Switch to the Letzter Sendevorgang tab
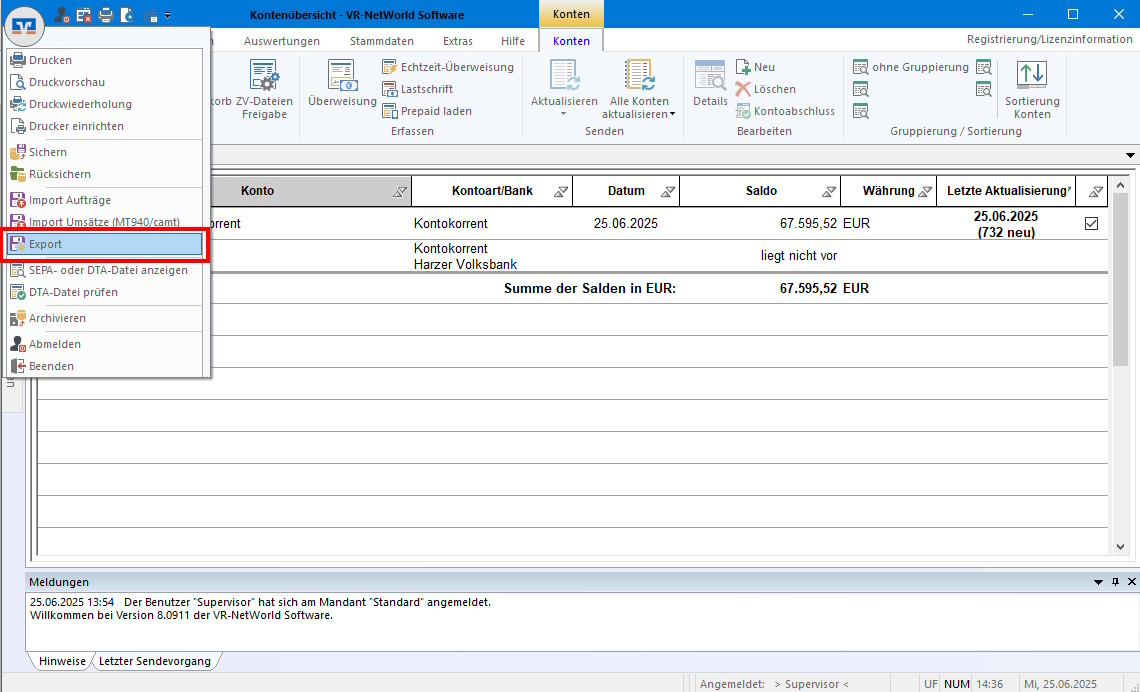This screenshot has height=692, width=1140. (155, 661)
